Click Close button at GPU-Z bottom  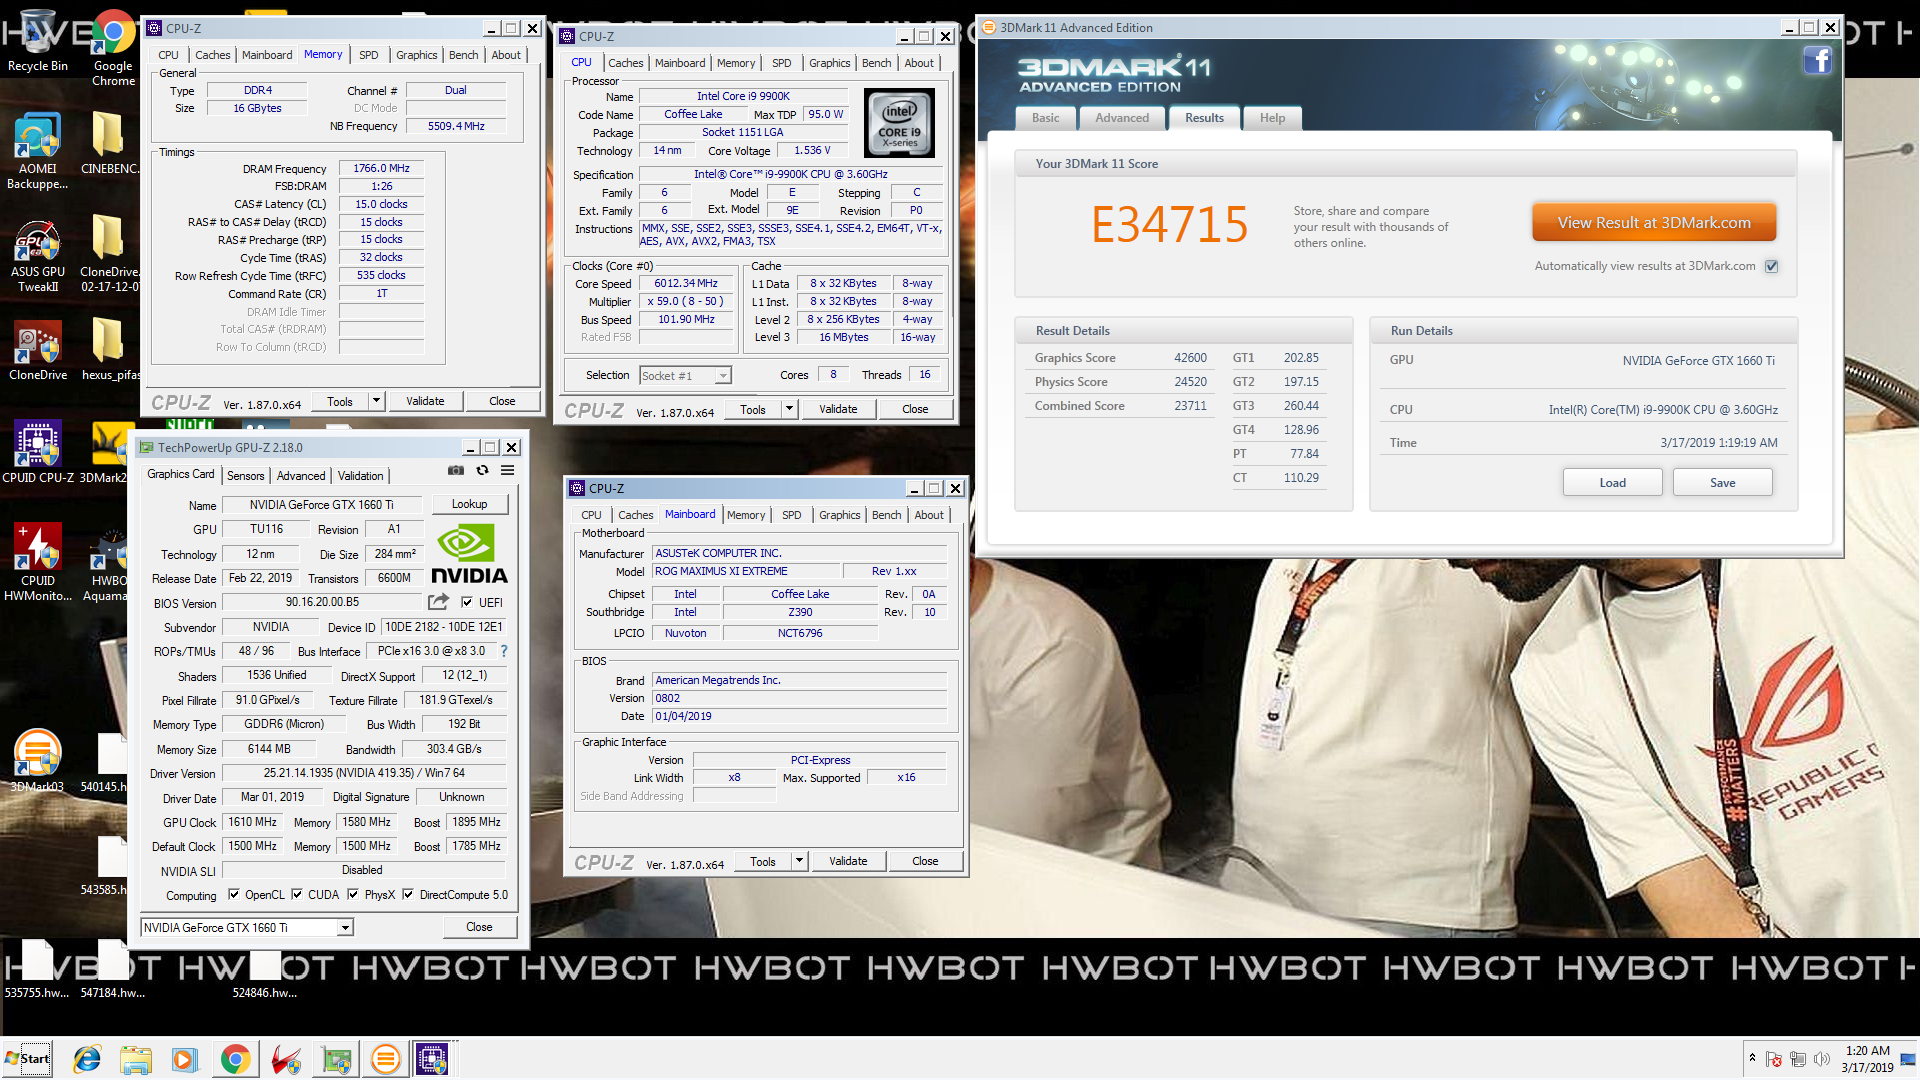pyautogui.click(x=479, y=927)
